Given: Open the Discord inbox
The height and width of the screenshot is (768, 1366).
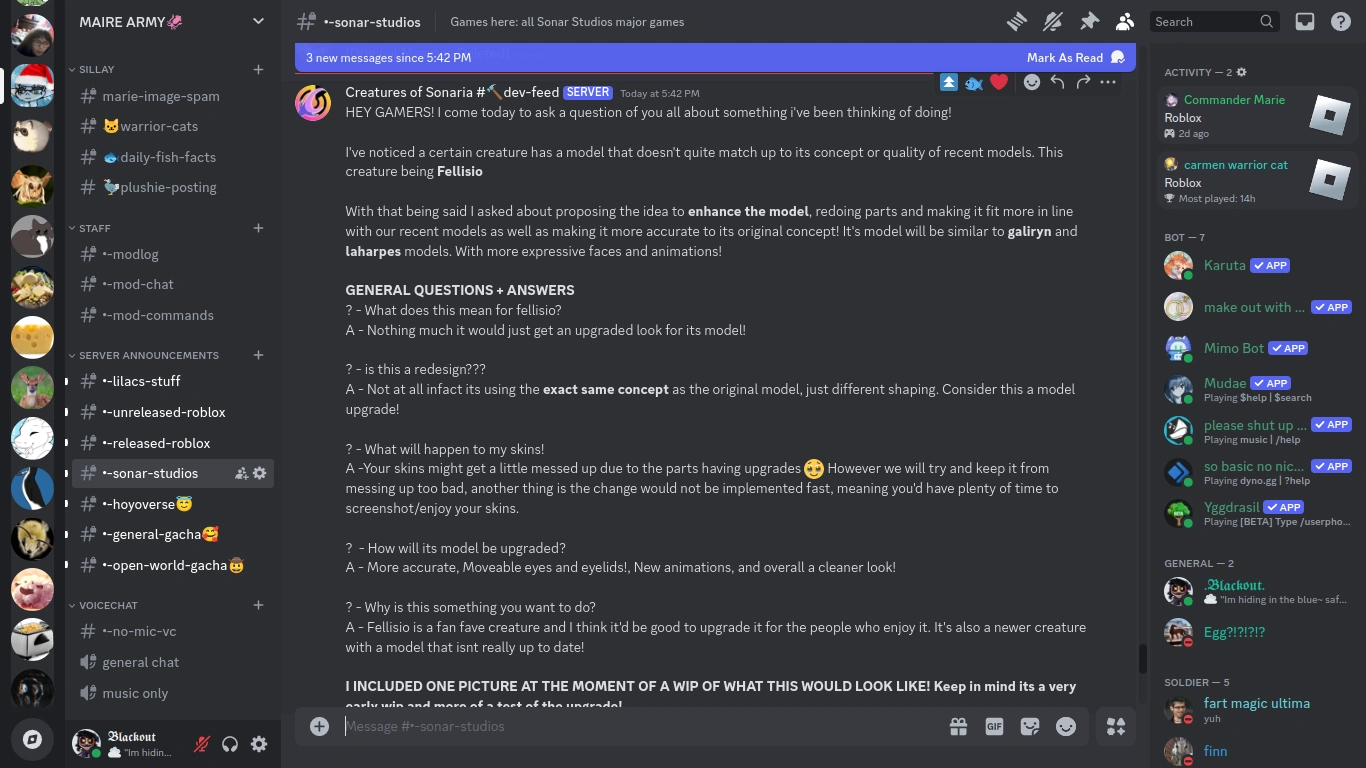Looking at the screenshot, I should point(1304,21).
